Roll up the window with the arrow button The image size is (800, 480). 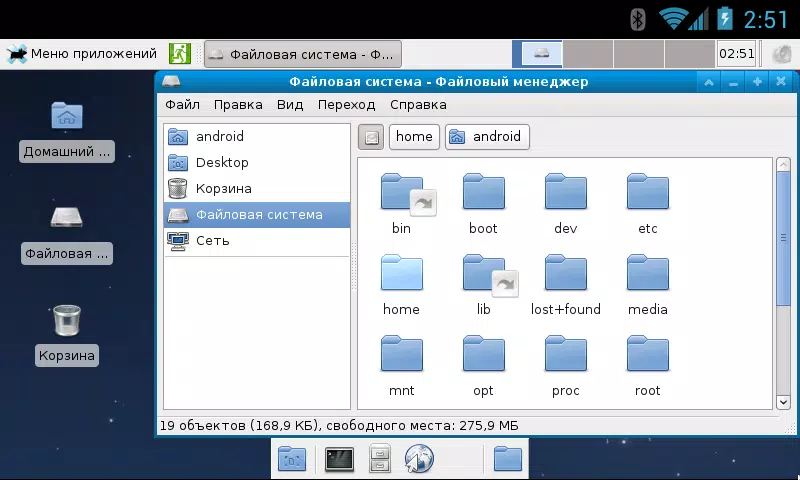(x=709, y=82)
